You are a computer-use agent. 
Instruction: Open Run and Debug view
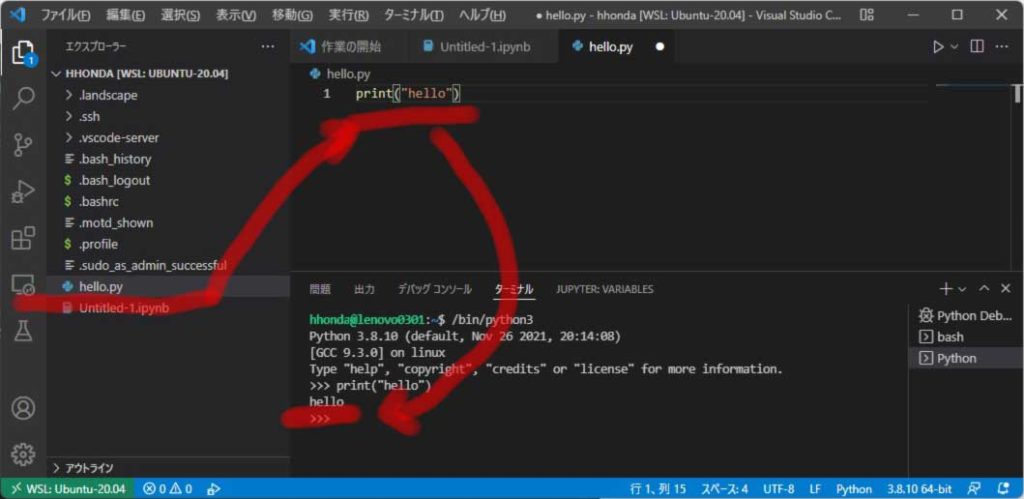click(x=22, y=191)
